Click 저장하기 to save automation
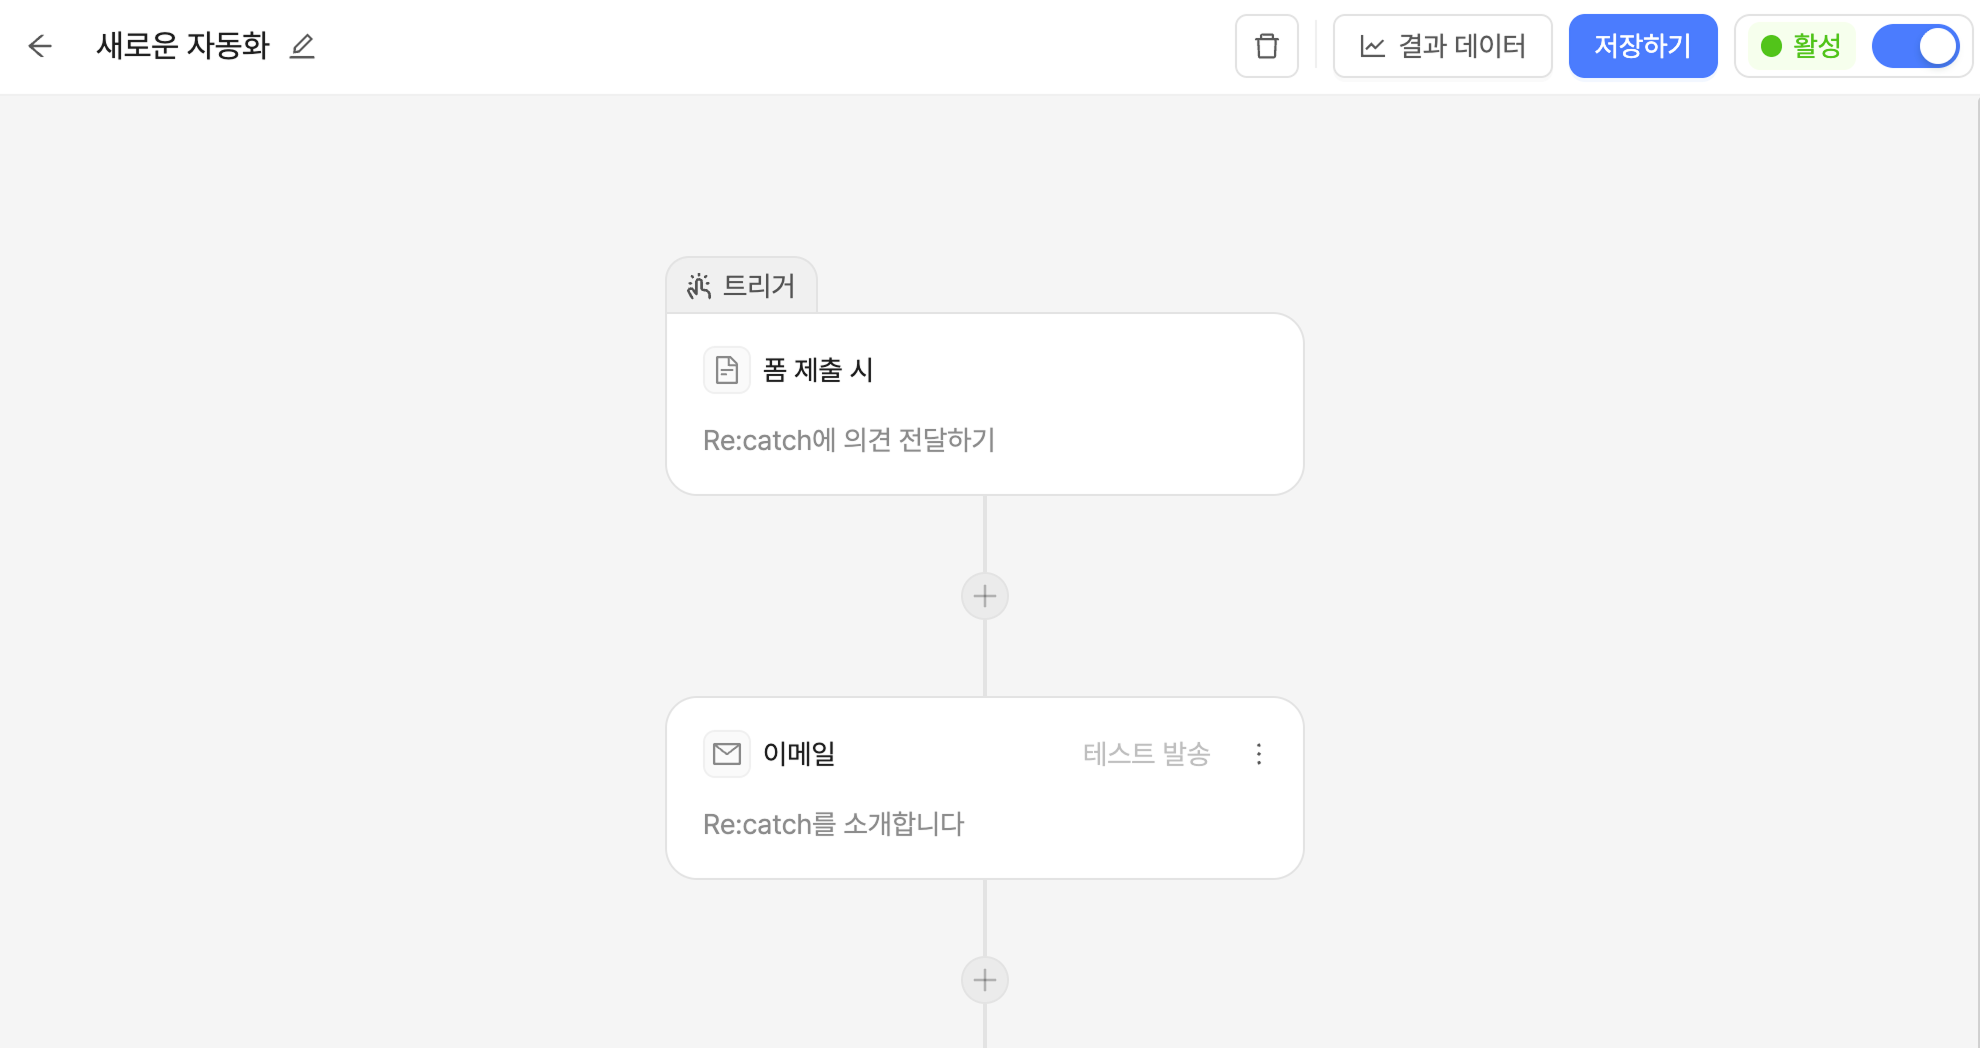This screenshot has width=1980, height=1048. (x=1643, y=46)
